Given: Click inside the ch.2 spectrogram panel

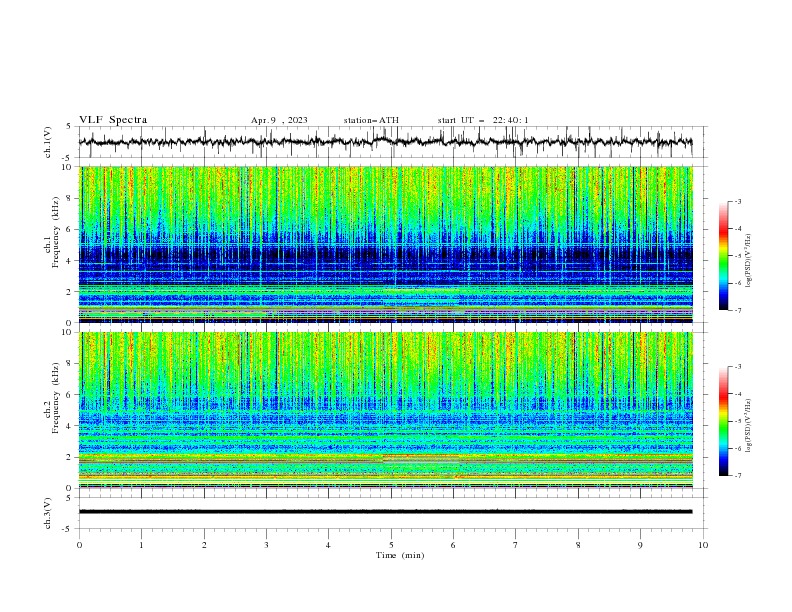Looking at the screenshot, I should pos(386,410).
